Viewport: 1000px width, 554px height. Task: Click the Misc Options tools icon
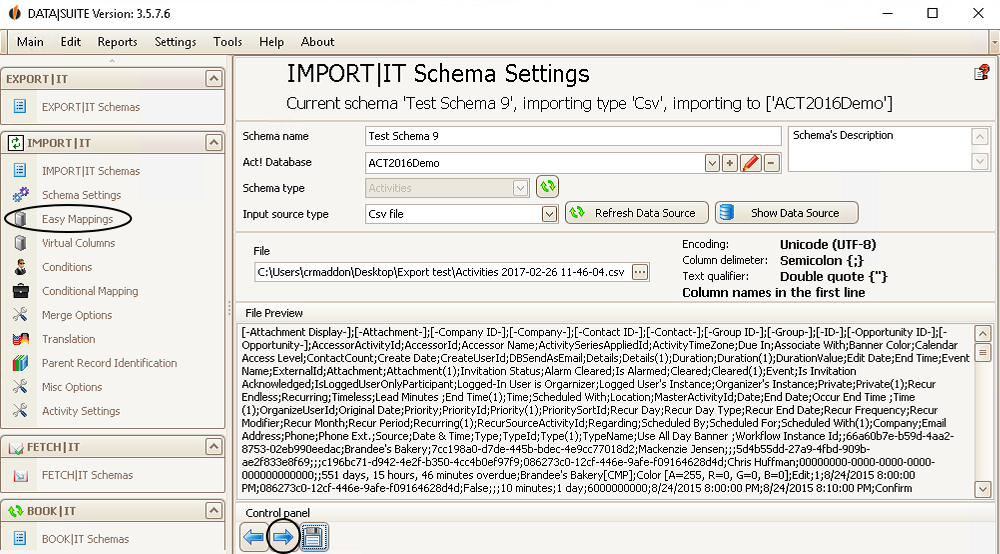[x=20, y=386]
